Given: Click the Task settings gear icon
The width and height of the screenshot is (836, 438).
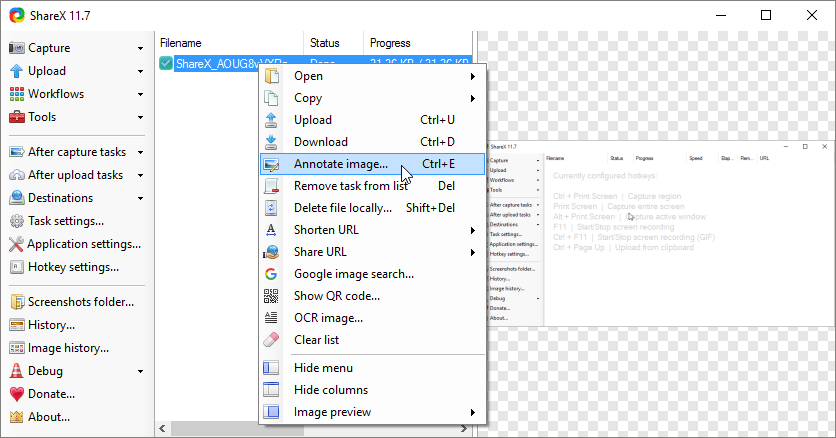Looking at the screenshot, I should click(17, 221).
